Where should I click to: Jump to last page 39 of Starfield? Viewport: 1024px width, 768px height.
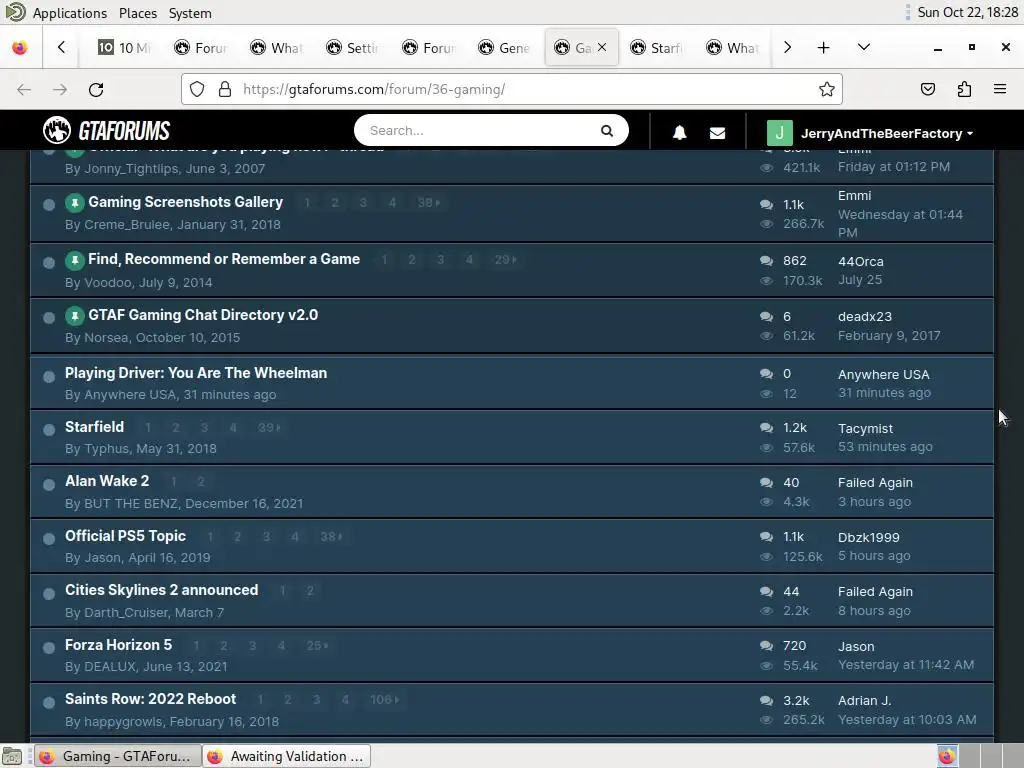[x=268, y=428]
